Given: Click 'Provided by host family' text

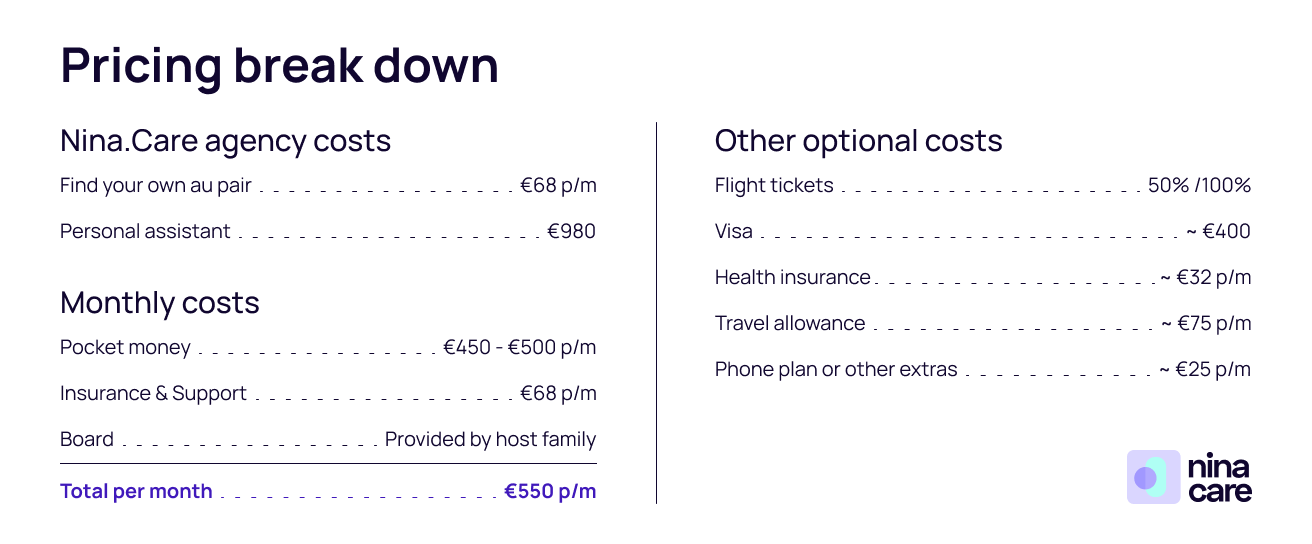Looking at the screenshot, I should pos(490,440).
